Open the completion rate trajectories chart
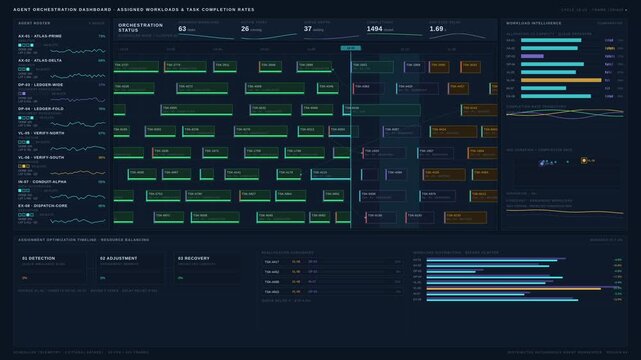The width and height of the screenshot is (641, 360). tap(565, 114)
